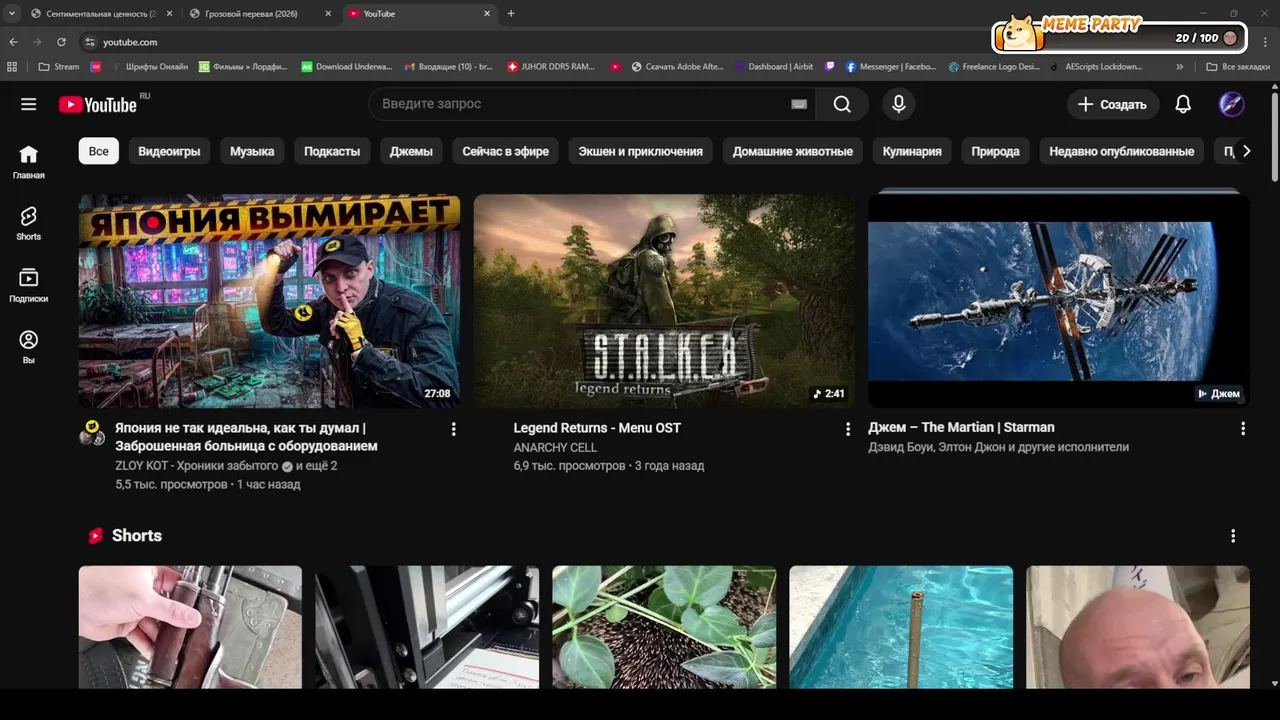Select the Недавно опубликованные chip
This screenshot has width=1280, height=720.
pyautogui.click(x=1122, y=151)
